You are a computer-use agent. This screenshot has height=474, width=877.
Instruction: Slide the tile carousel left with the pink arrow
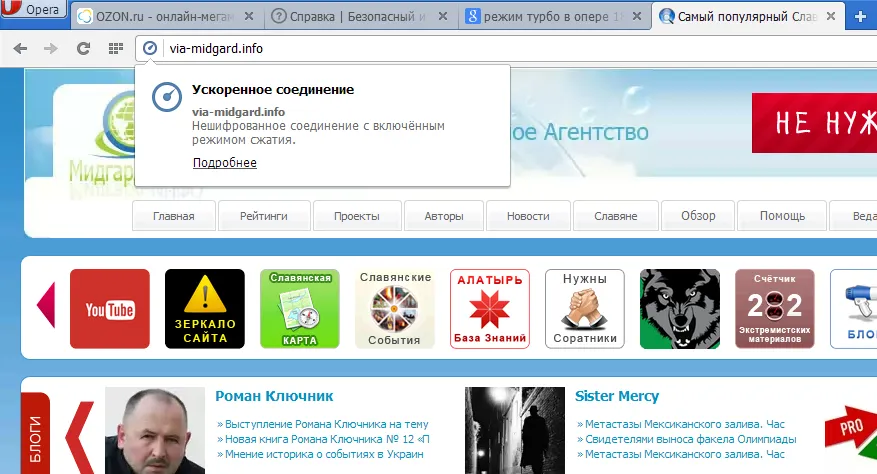coord(46,305)
